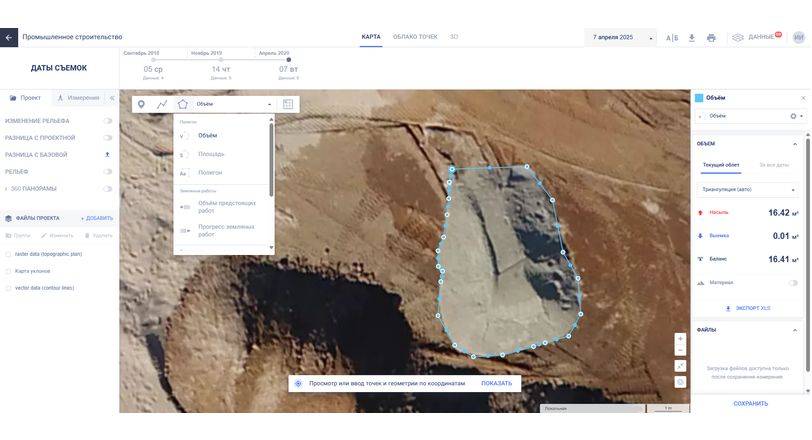Click the blue Объём color swatch
The height and width of the screenshot is (440, 812).
(x=699, y=98)
